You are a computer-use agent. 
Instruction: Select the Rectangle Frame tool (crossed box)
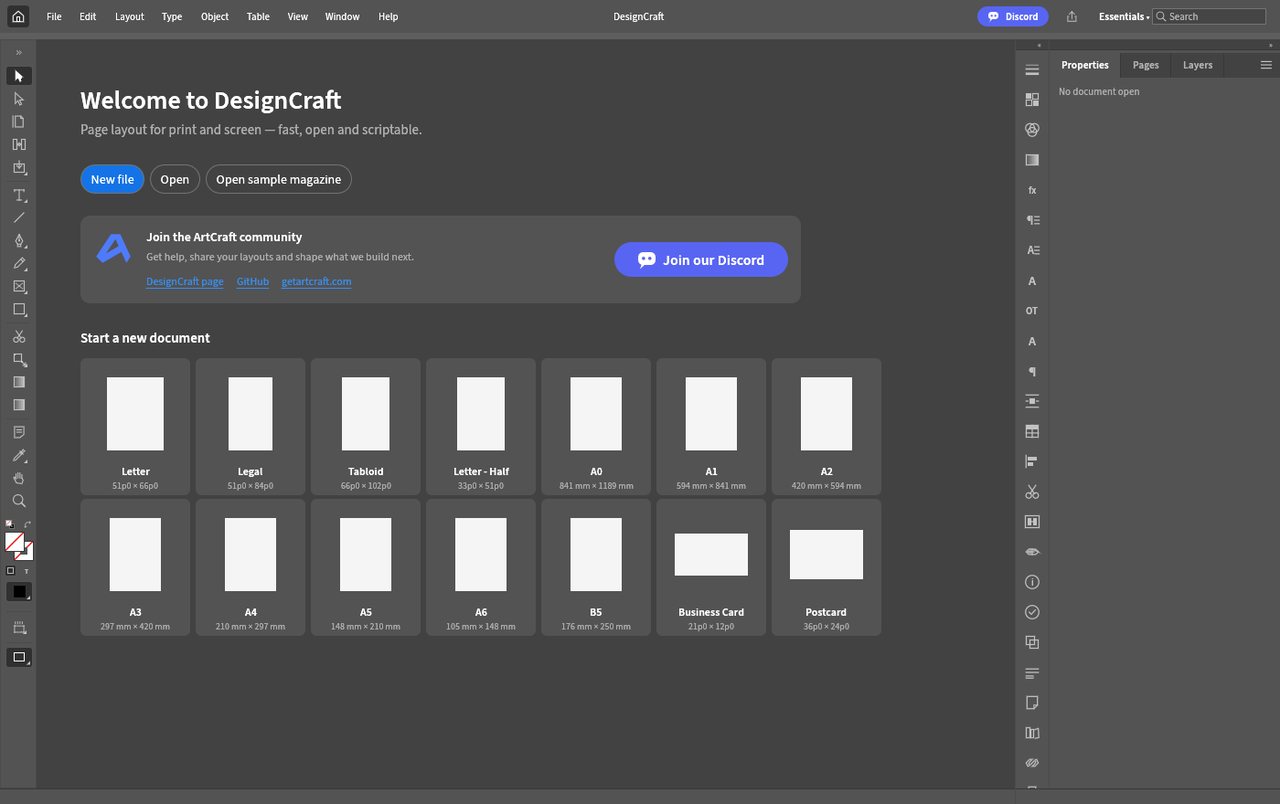19,287
